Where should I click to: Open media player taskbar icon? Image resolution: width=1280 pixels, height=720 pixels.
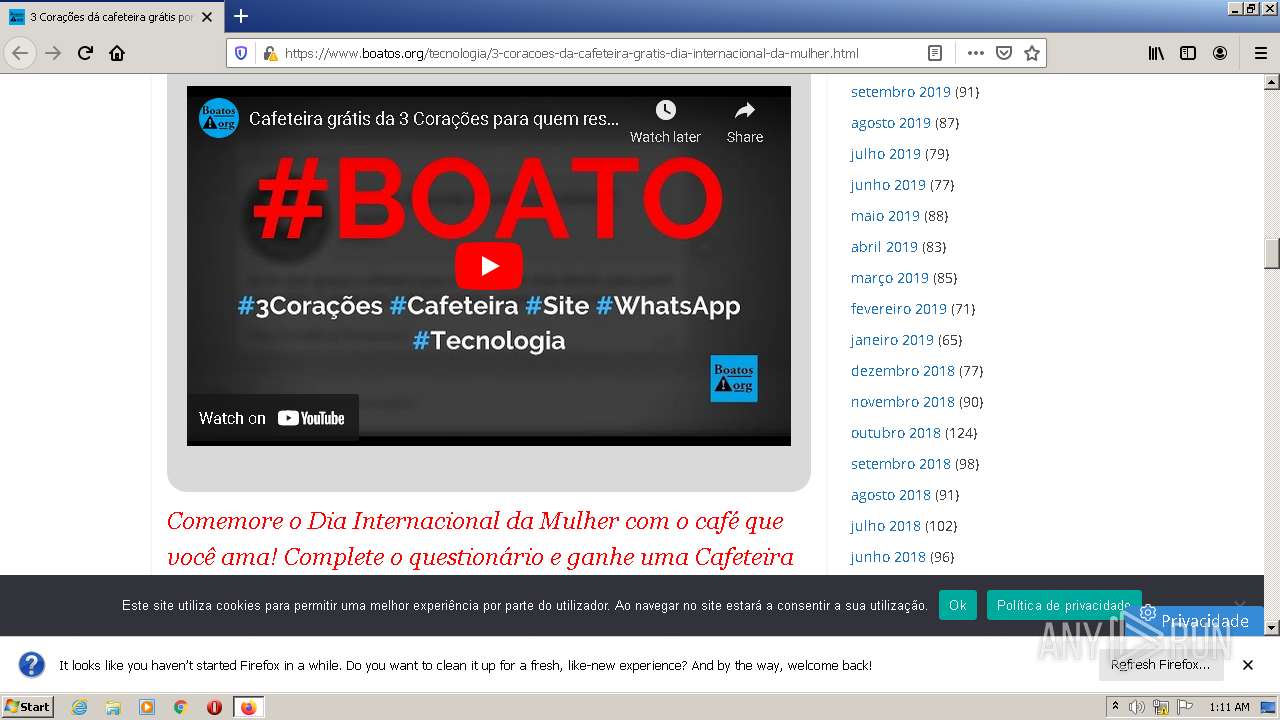[x=147, y=707]
